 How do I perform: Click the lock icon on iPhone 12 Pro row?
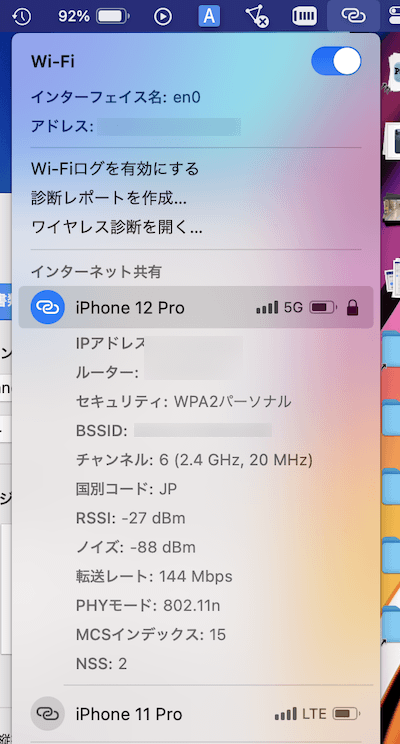(x=353, y=307)
